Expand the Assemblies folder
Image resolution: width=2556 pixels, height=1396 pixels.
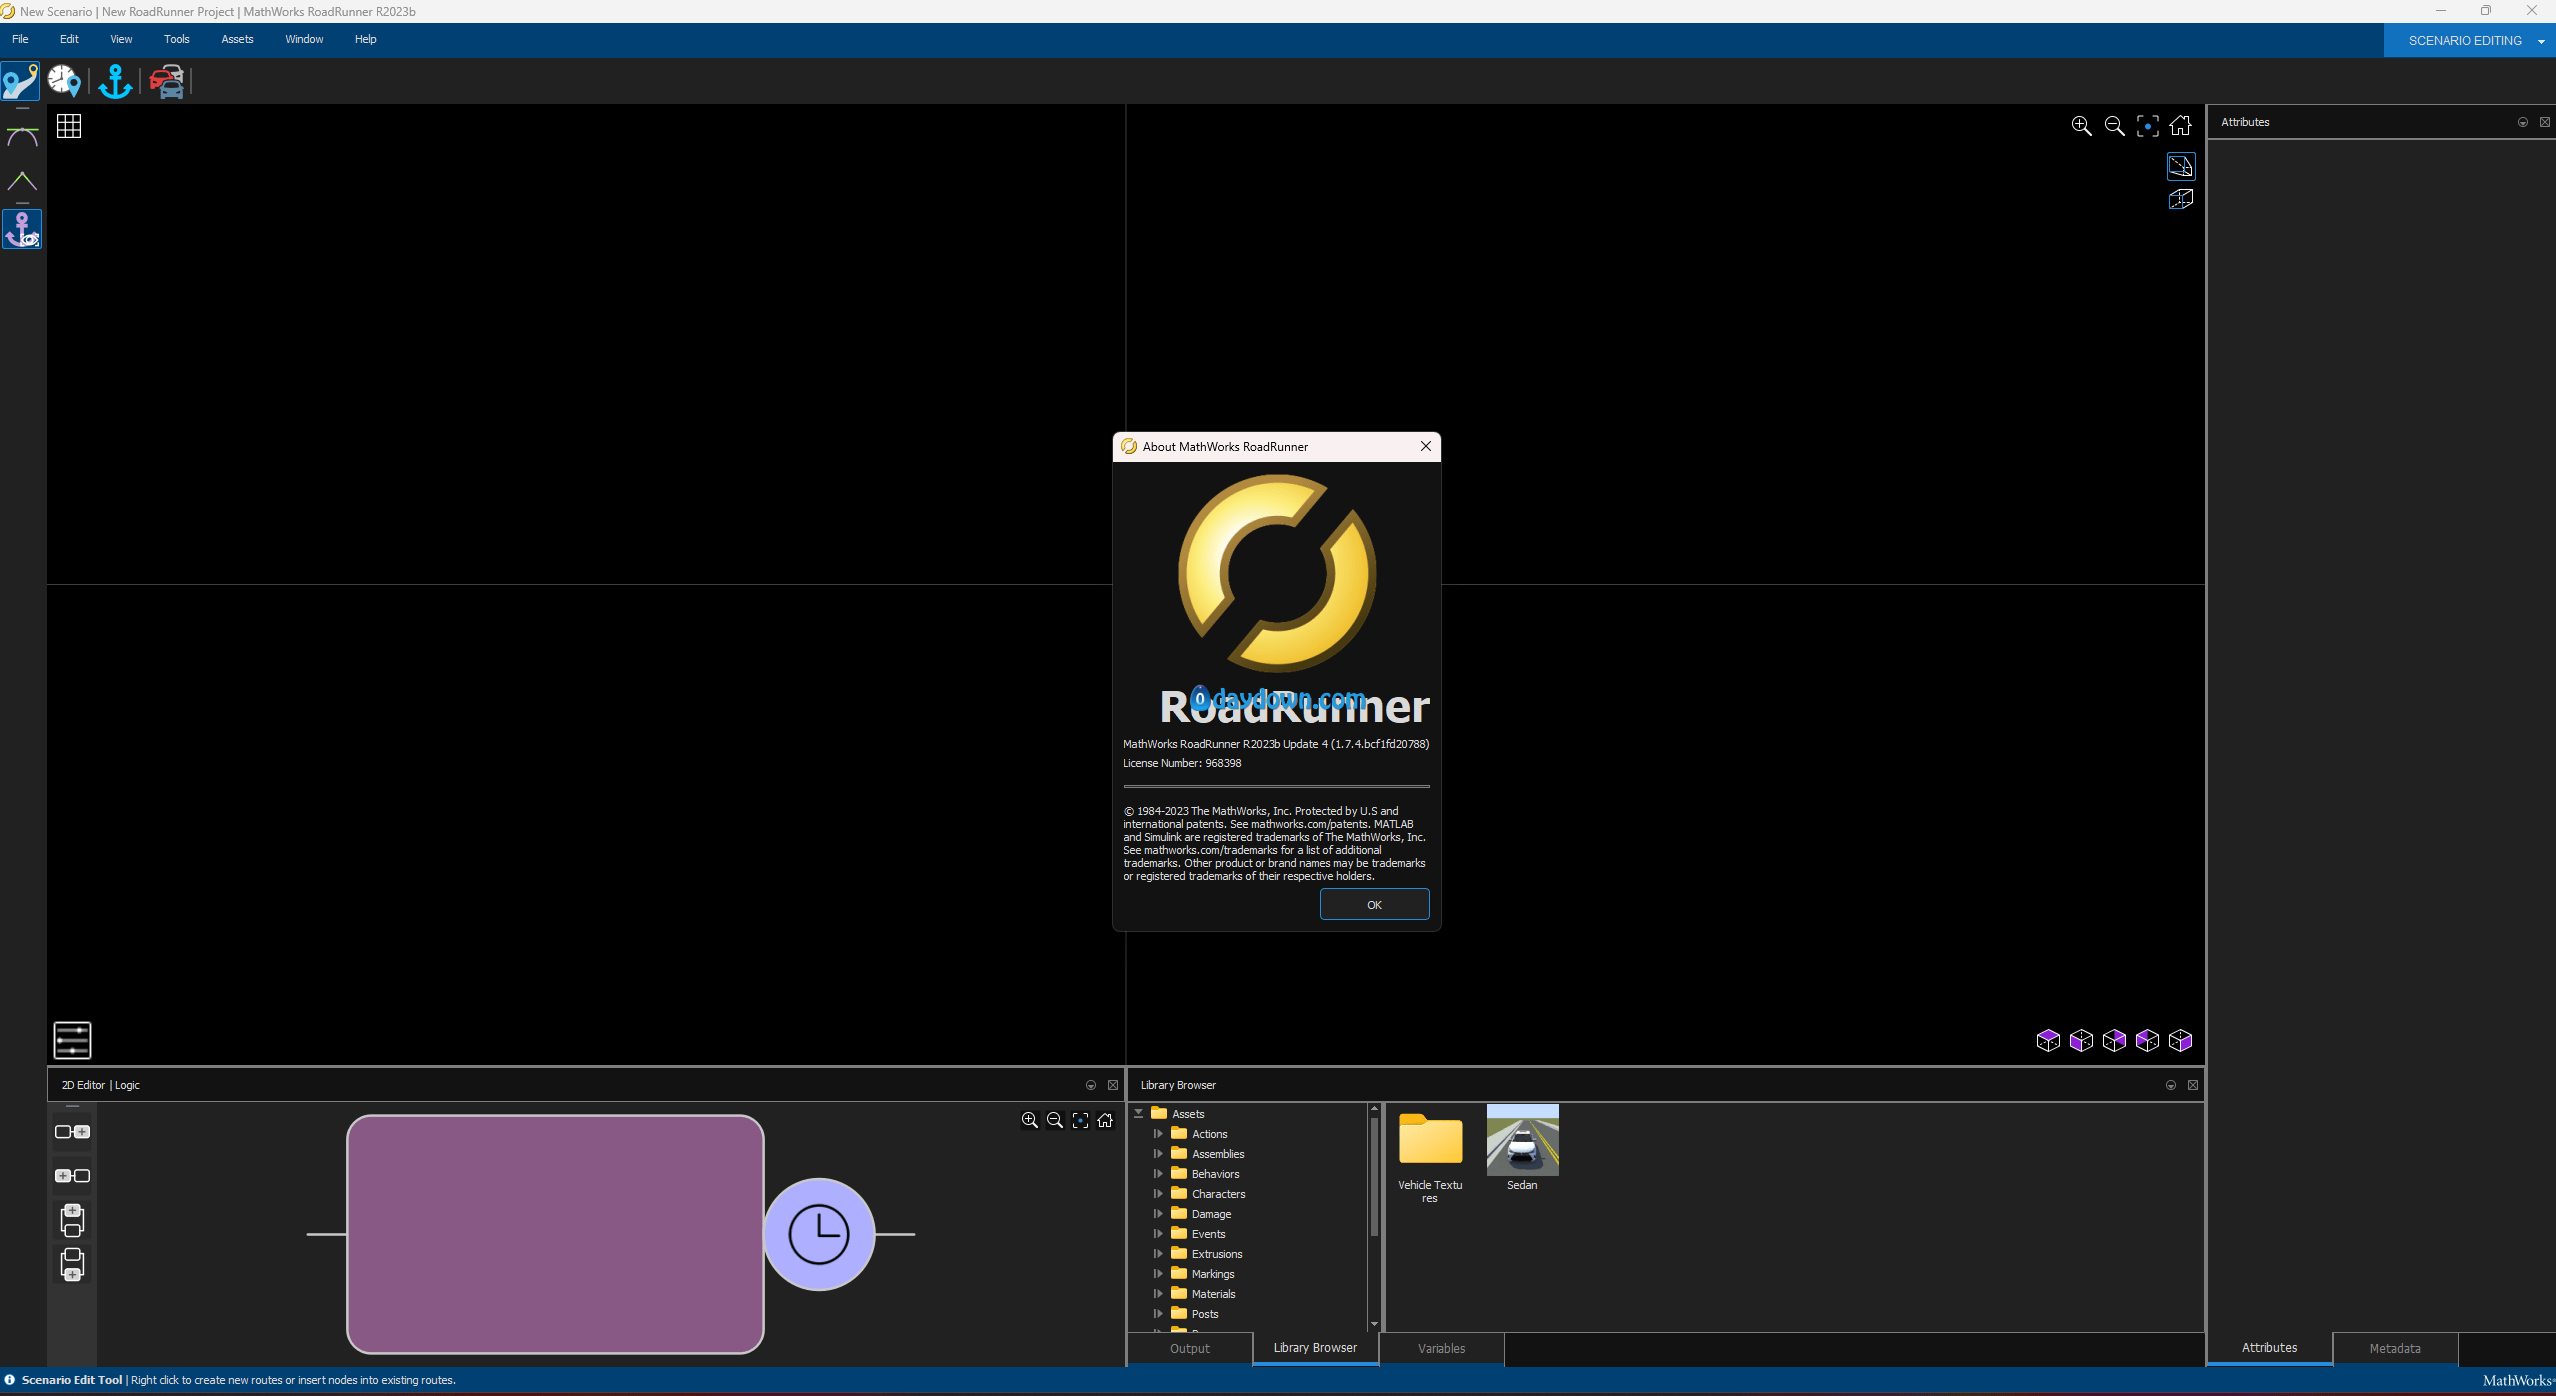pos(1158,1153)
